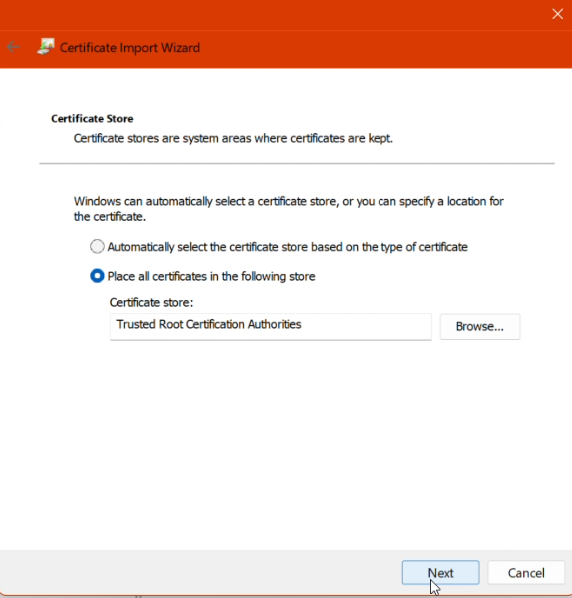This screenshot has width=572, height=598.
Task: Focus the Trusted Root Certification Authorities field
Action: point(271,327)
